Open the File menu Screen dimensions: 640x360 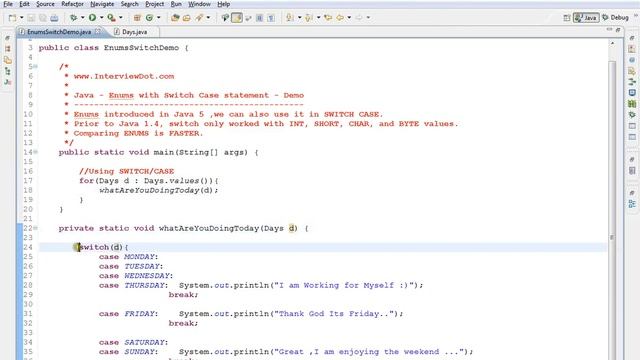(x=8, y=4)
